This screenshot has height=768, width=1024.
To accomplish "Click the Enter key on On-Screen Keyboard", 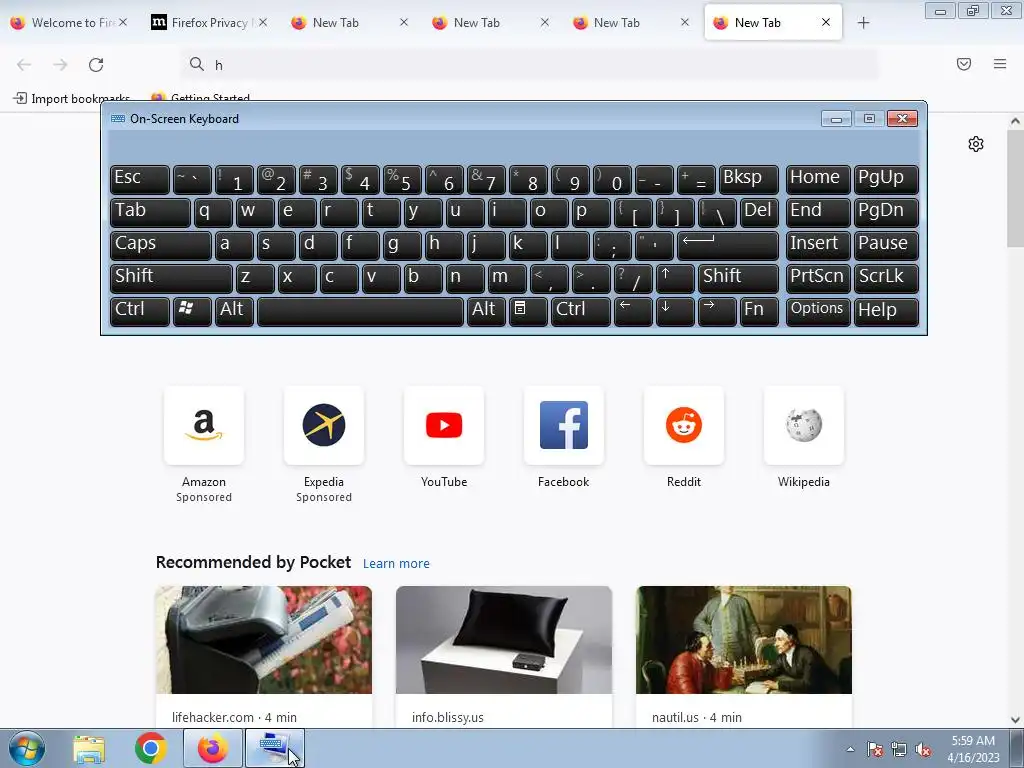I will click(x=728, y=246).
